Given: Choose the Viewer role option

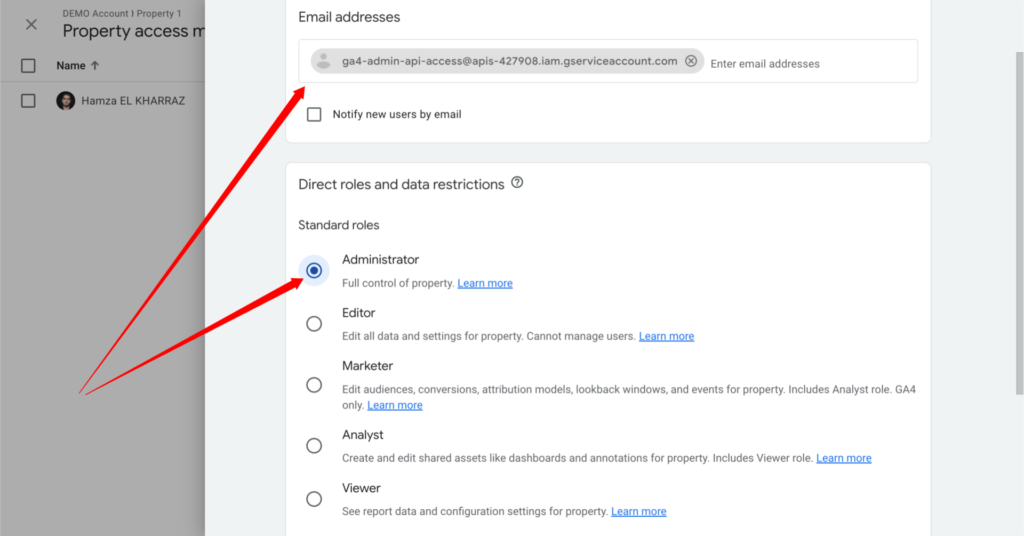Looking at the screenshot, I should click(314, 499).
